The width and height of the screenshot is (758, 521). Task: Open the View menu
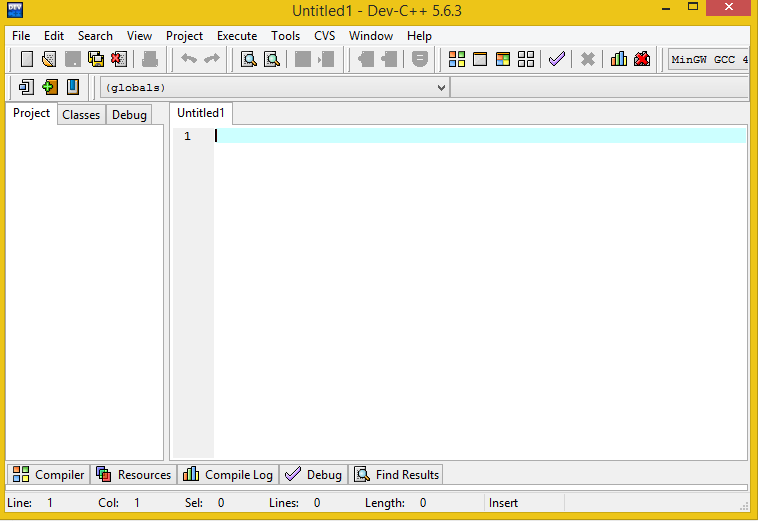(x=139, y=36)
